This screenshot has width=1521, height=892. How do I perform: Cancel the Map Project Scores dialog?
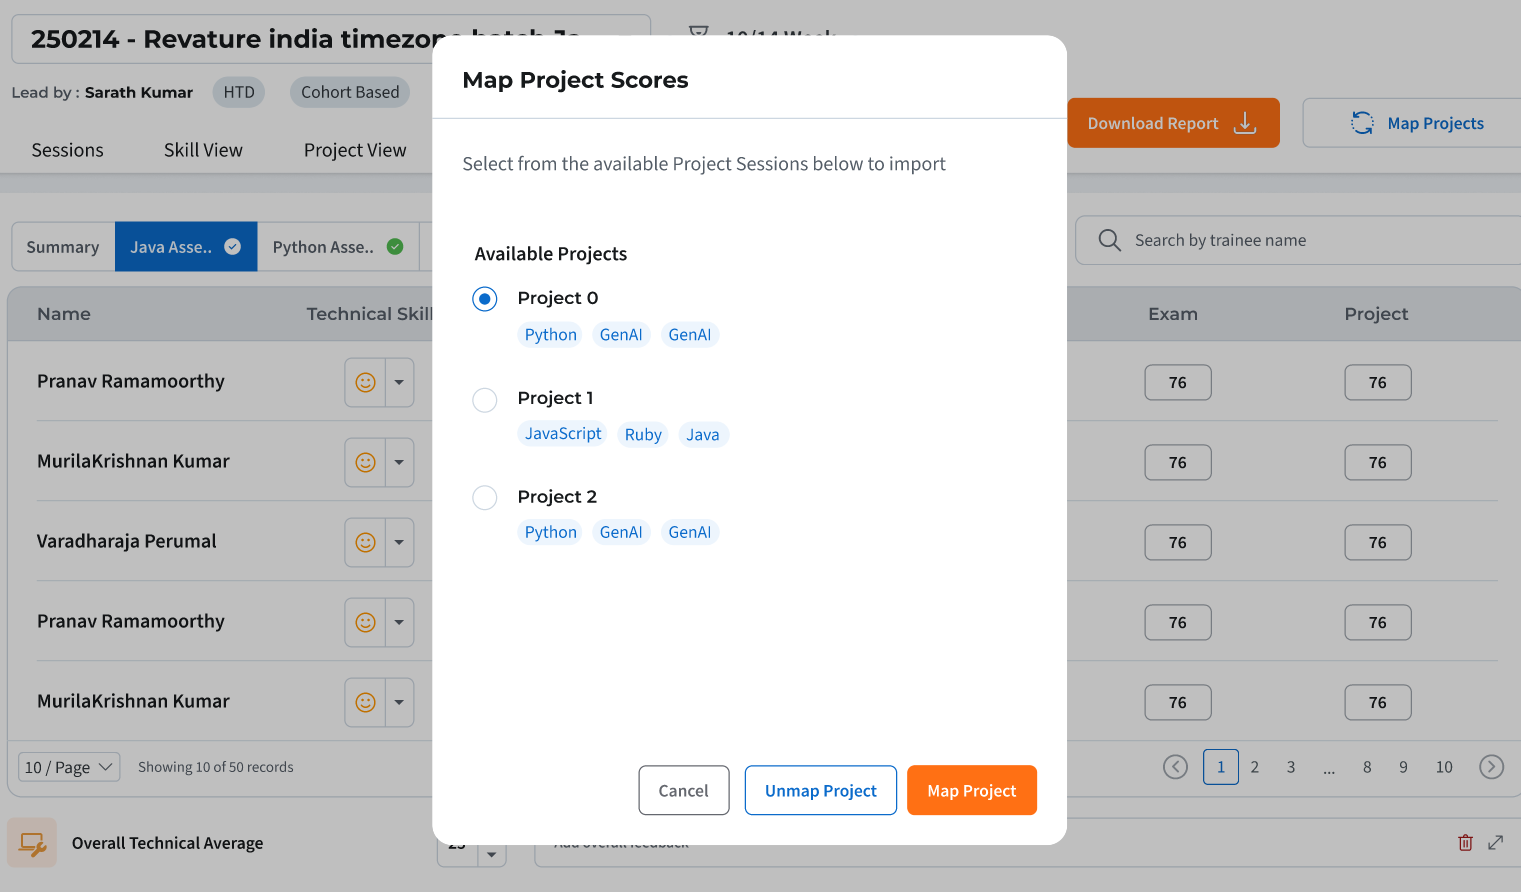[683, 790]
